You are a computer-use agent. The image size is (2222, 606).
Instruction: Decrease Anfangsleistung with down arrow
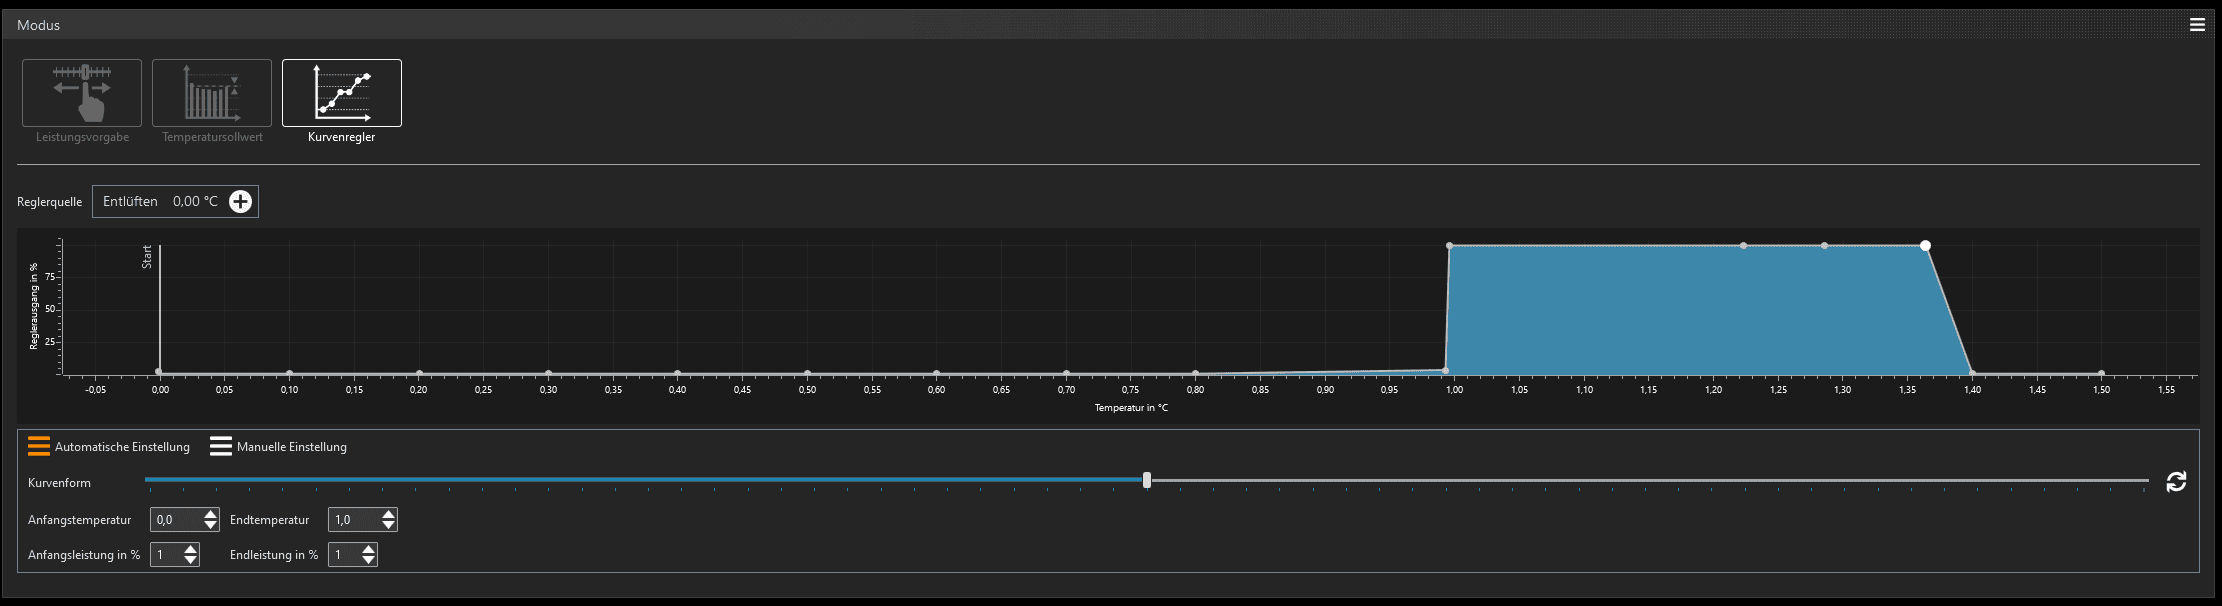click(x=191, y=560)
